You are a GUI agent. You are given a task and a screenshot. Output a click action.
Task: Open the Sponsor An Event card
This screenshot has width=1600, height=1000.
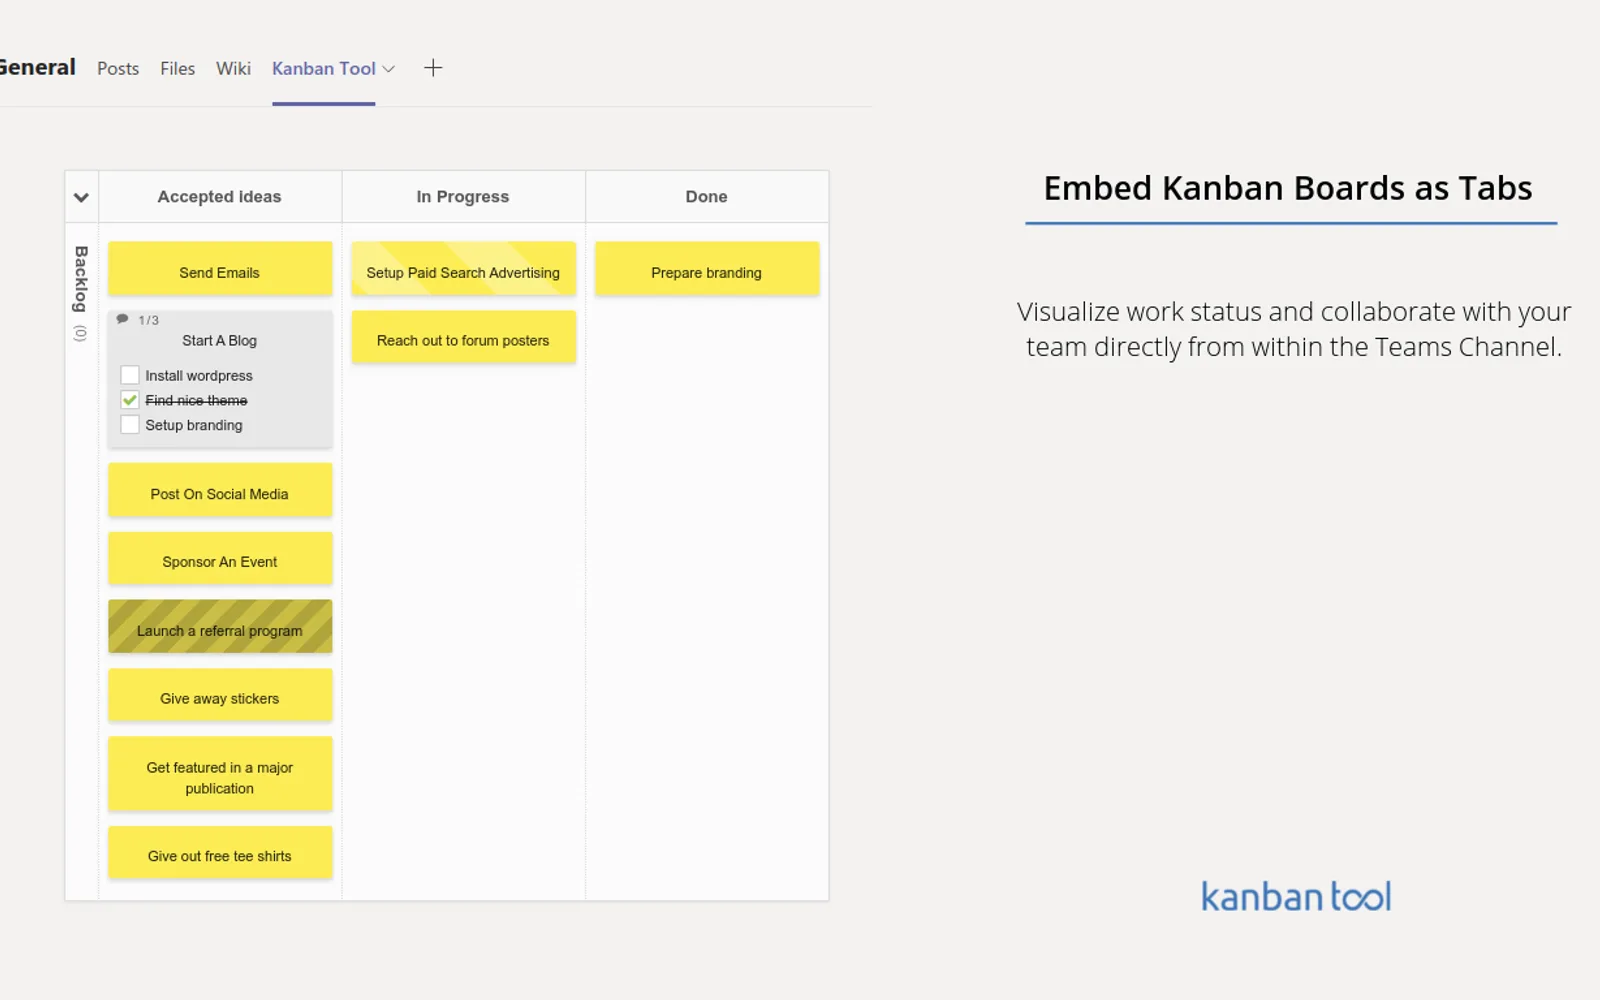tap(220, 558)
